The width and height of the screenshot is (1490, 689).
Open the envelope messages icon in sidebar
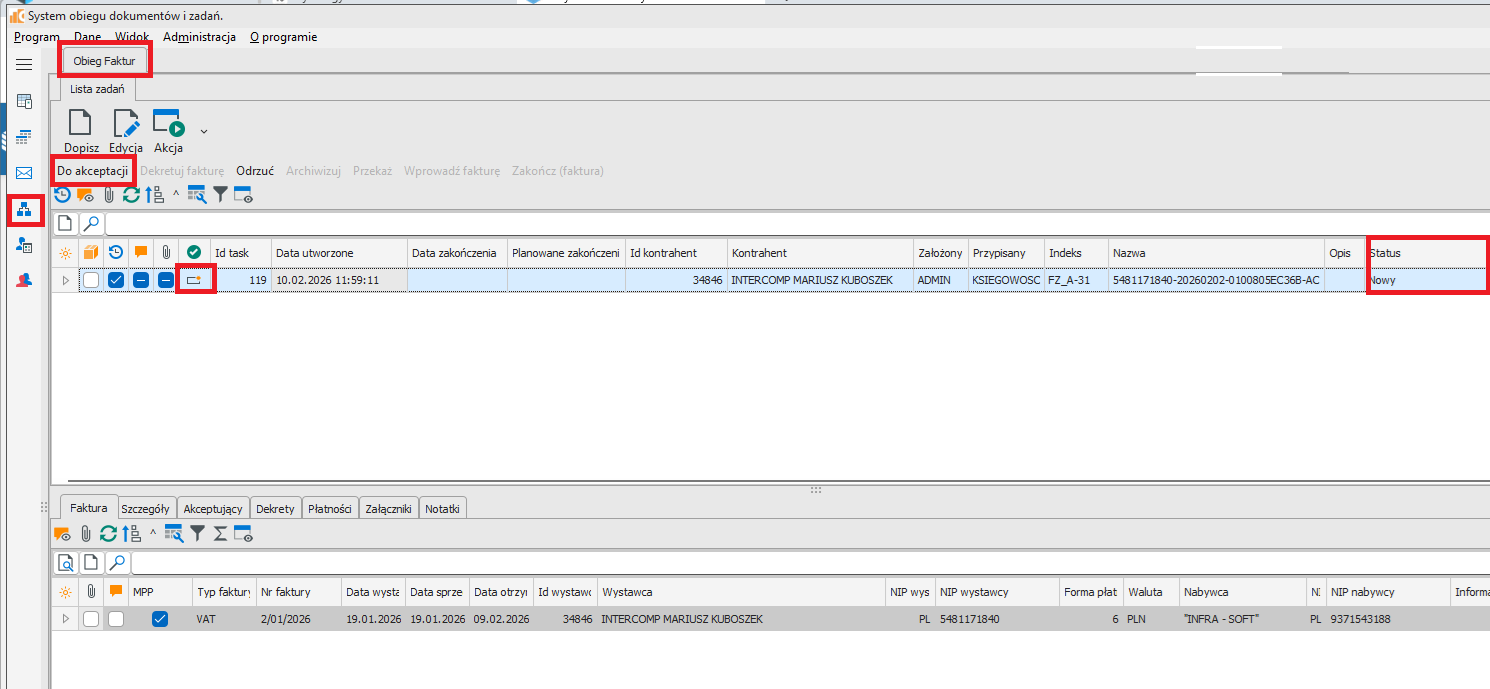tap(24, 173)
